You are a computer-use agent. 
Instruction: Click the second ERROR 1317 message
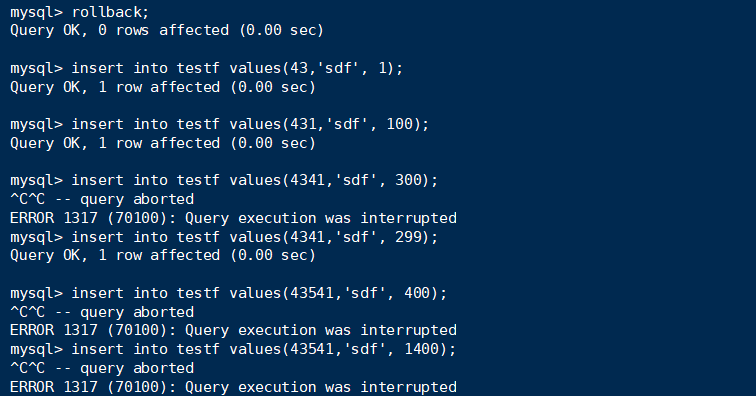tap(233, 330)
